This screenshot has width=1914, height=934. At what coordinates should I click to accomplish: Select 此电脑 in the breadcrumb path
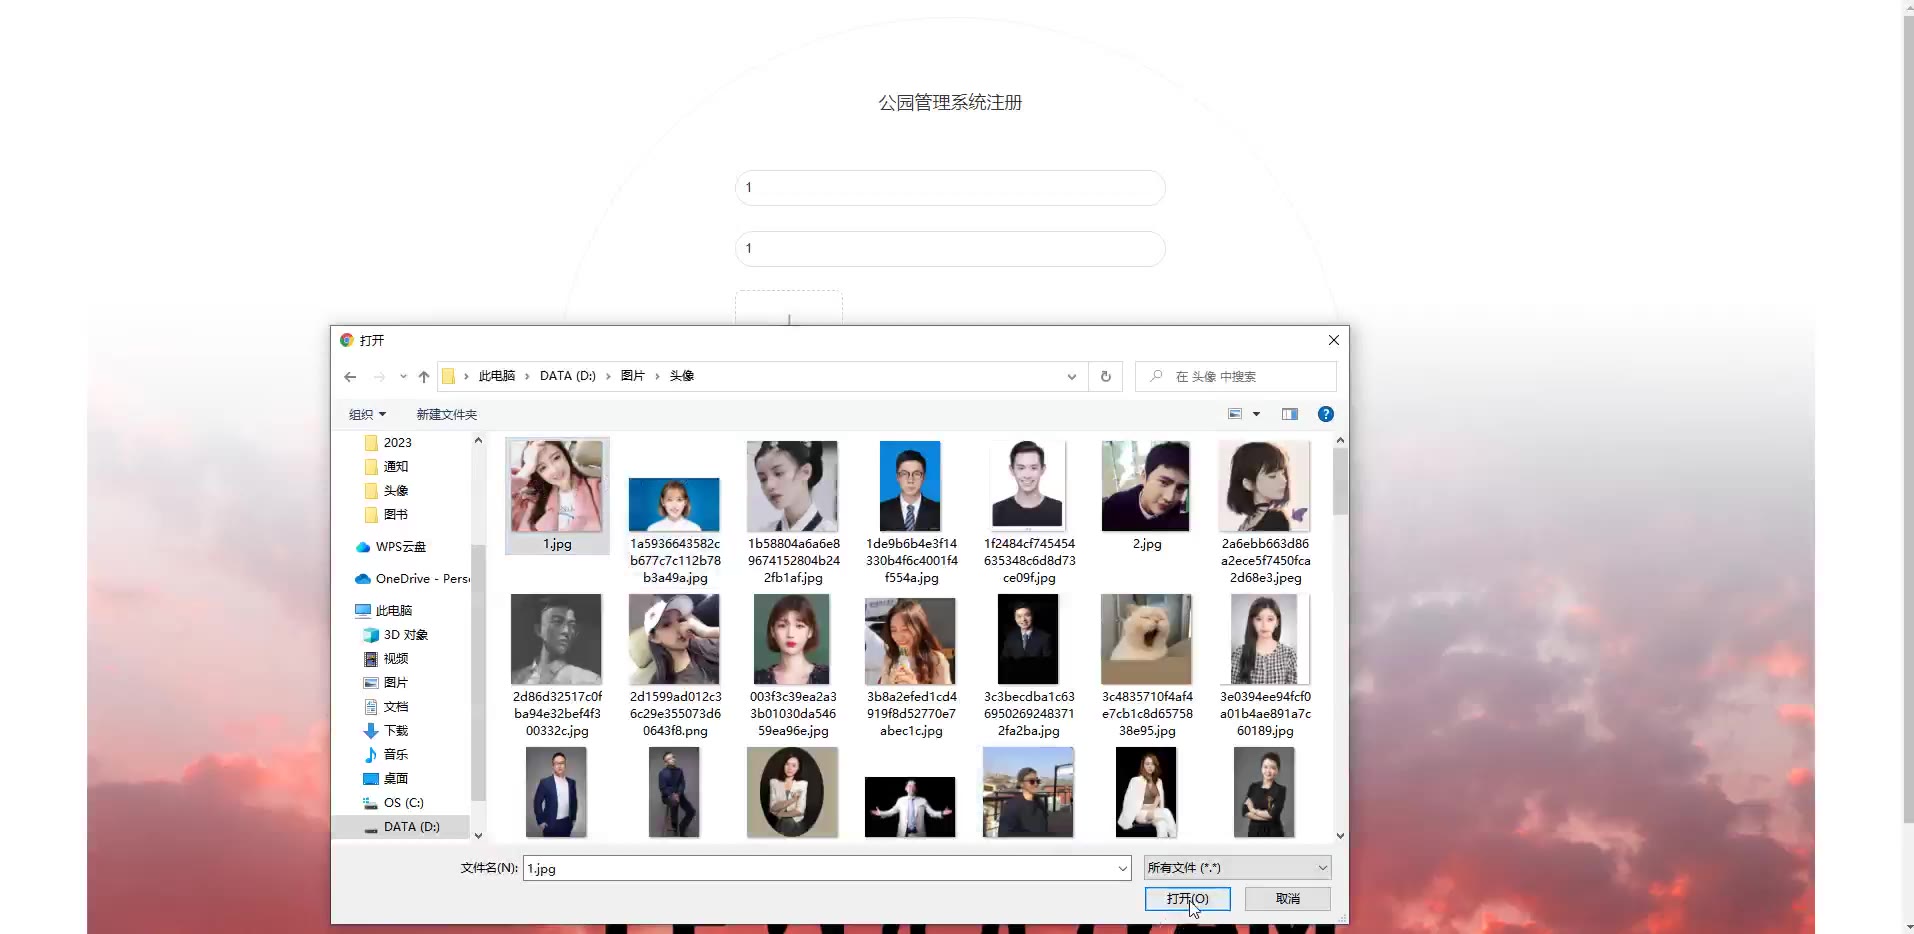point(496,376)
